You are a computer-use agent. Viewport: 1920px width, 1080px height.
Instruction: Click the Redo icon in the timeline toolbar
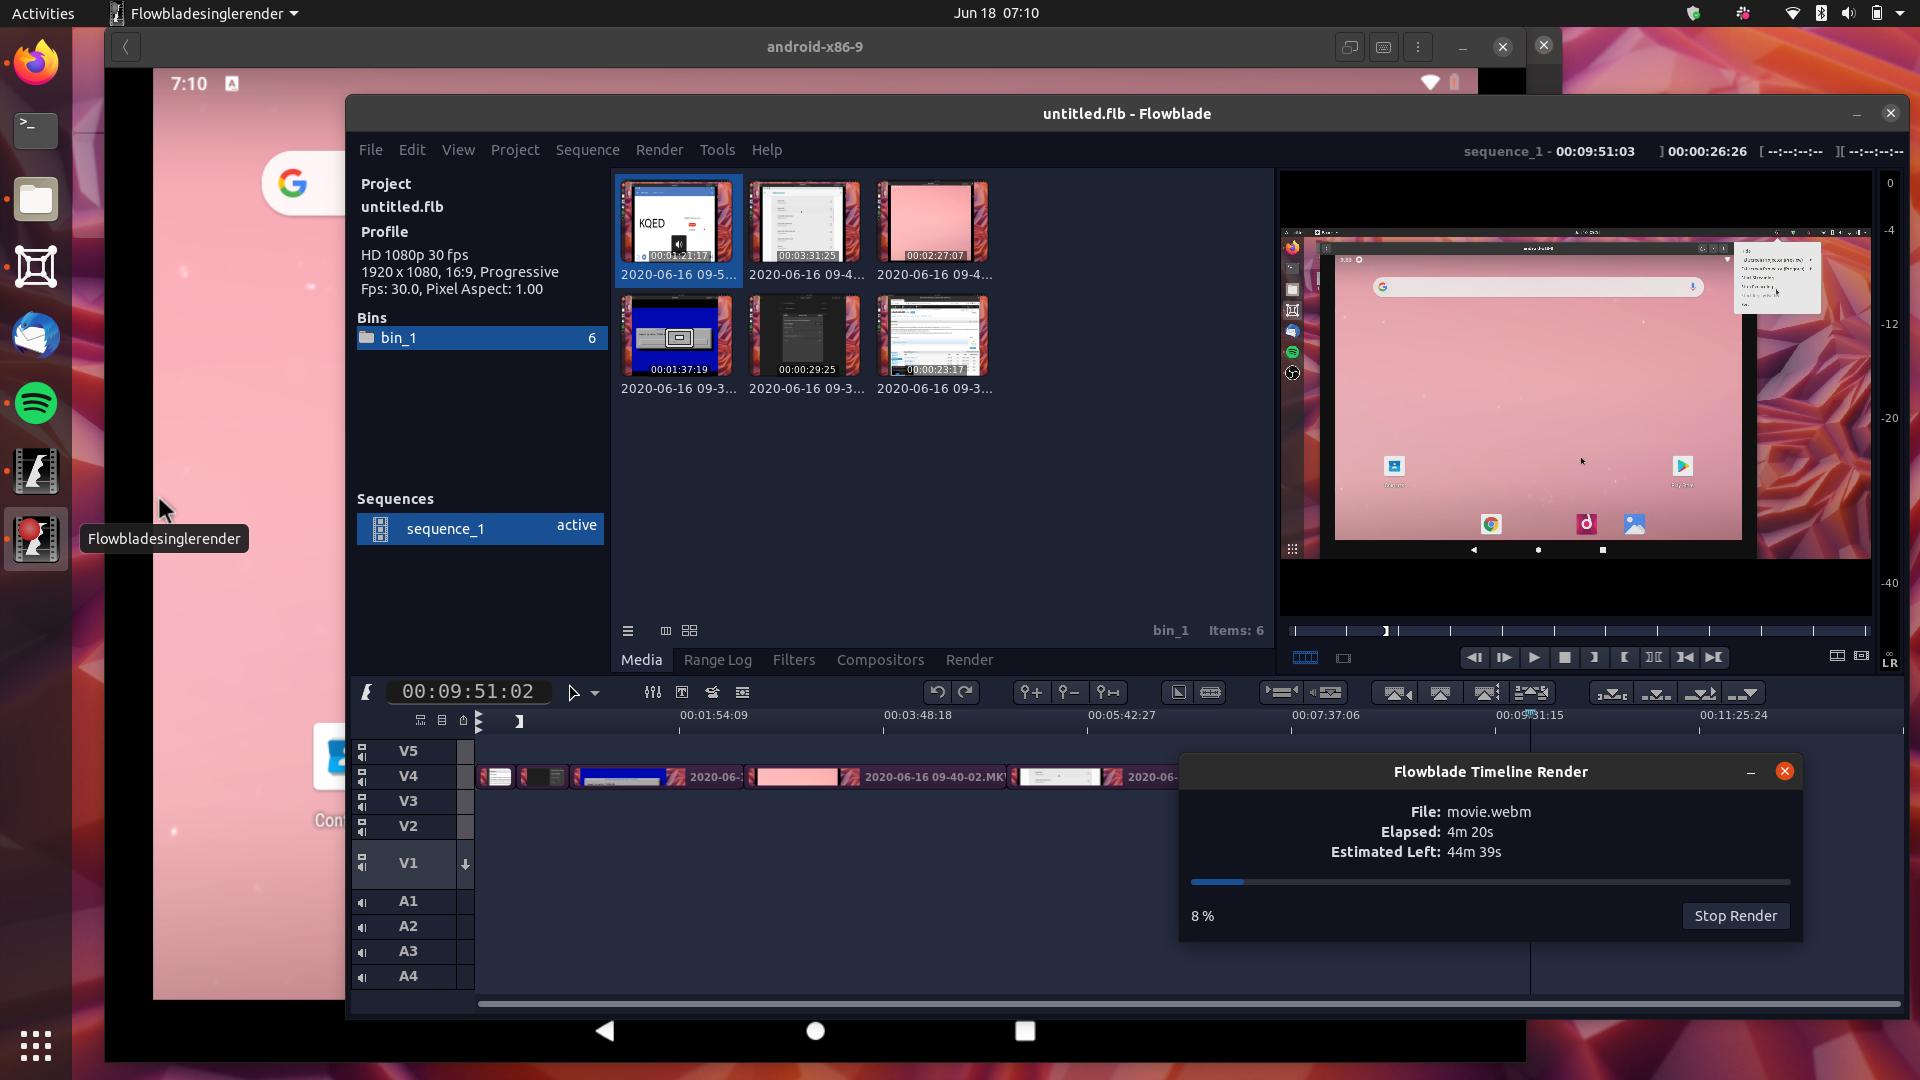964,692
